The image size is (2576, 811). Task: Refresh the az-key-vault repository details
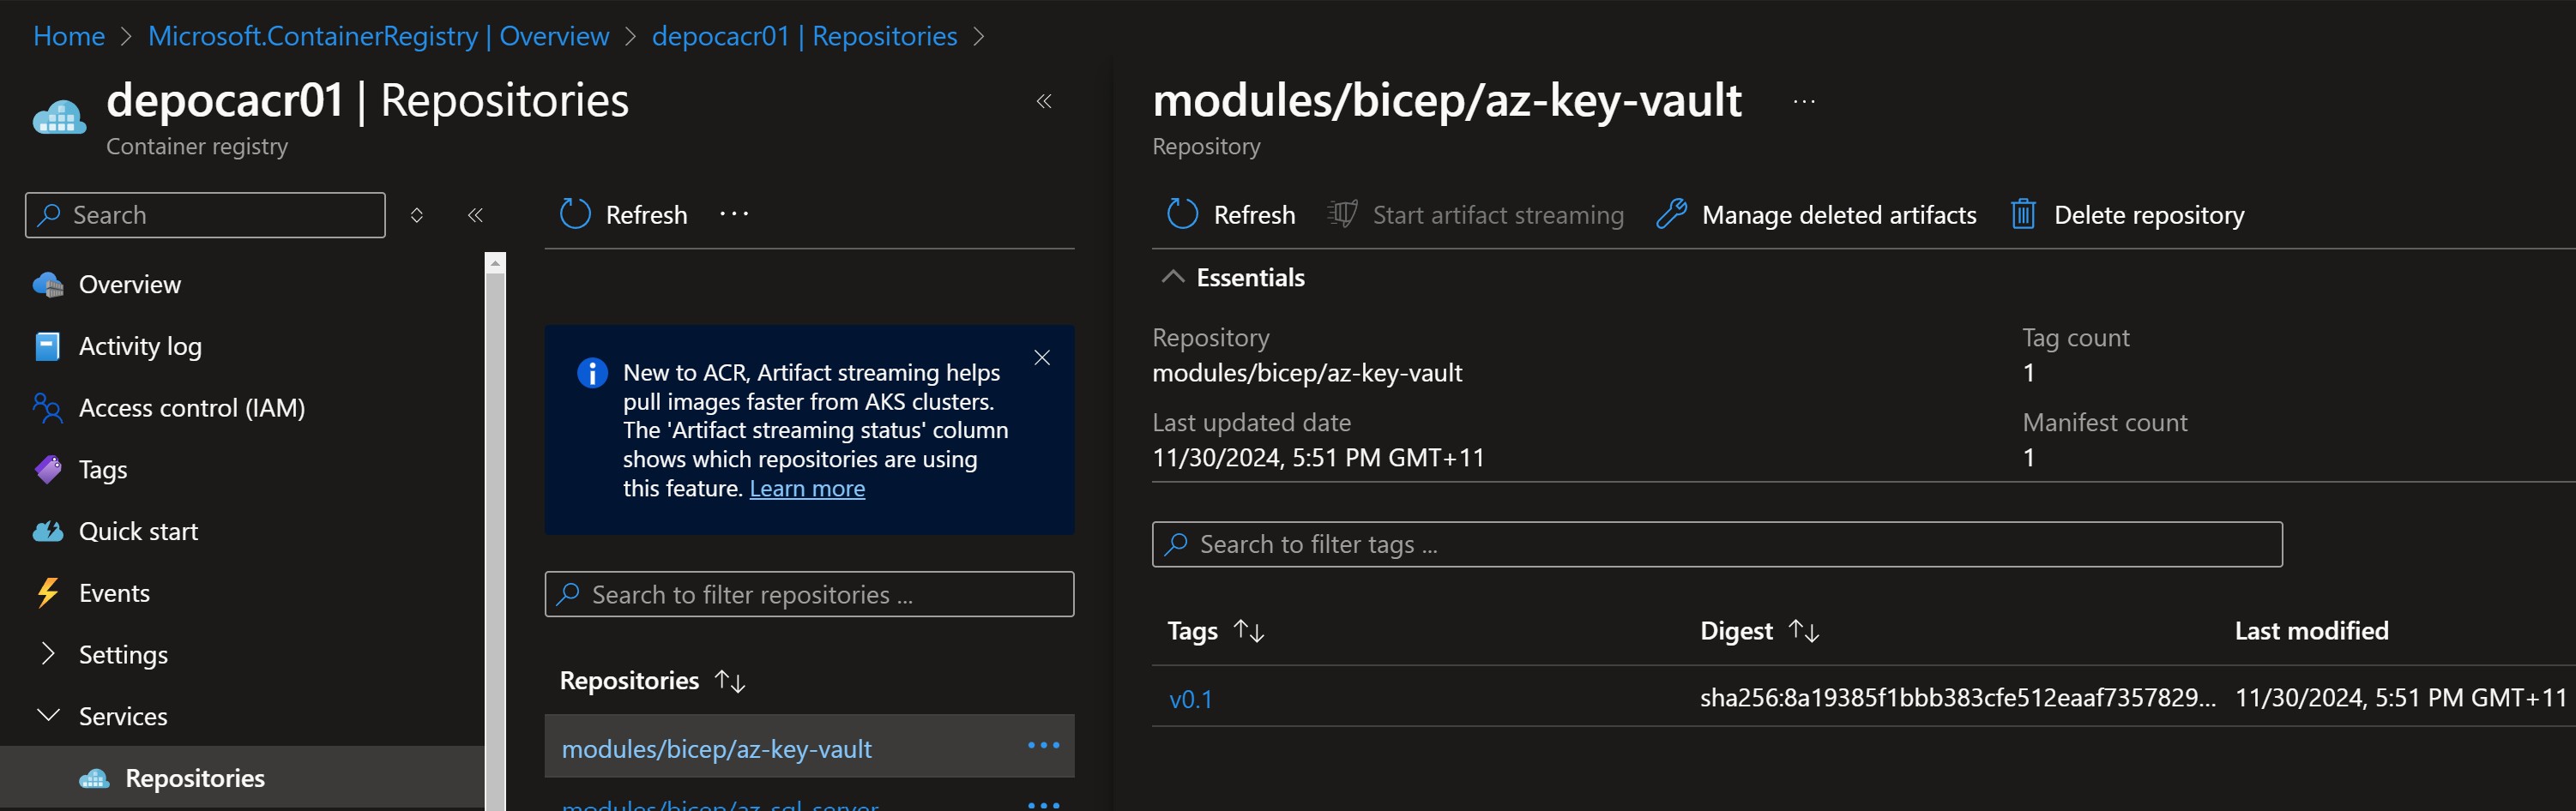pos(1231,215)
